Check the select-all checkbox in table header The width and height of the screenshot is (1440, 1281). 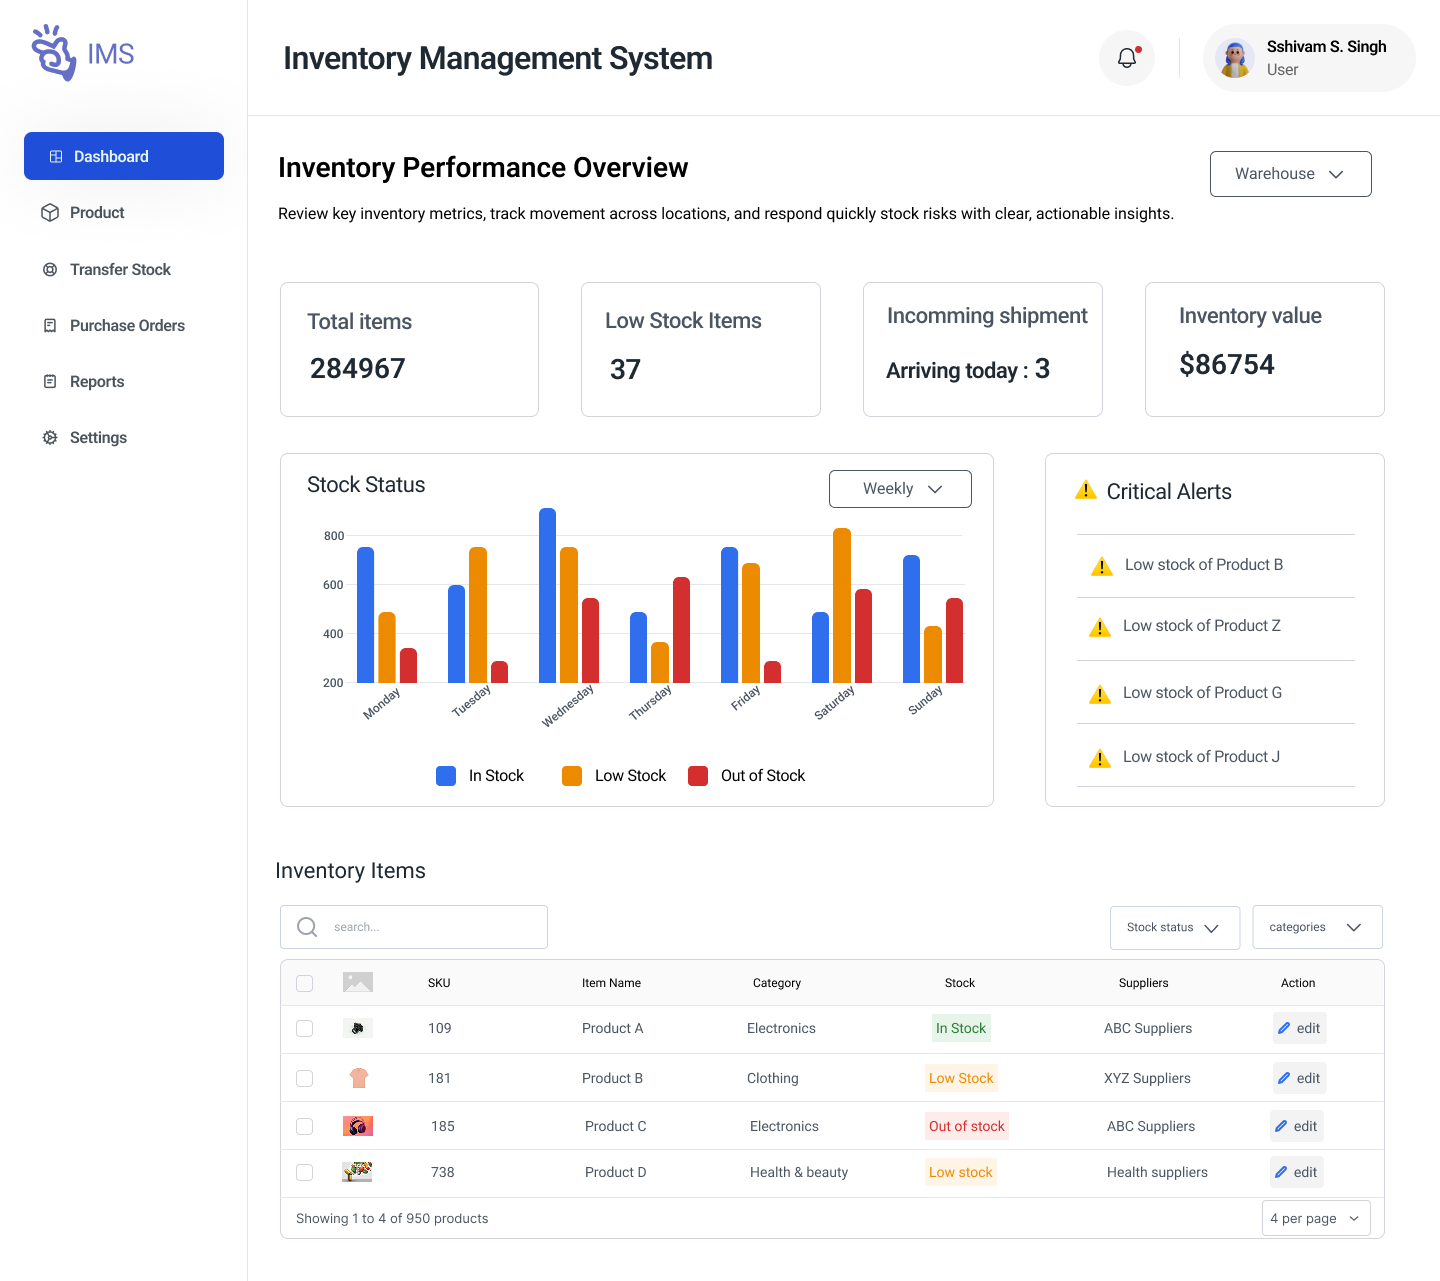pyautogui.click(x=305, y=983)
